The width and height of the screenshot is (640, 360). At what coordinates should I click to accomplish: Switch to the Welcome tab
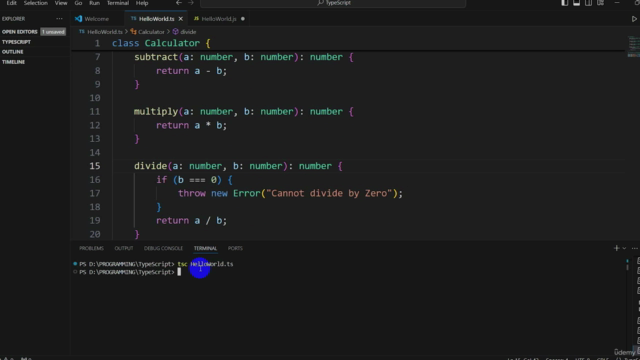(x=96, y=19)
